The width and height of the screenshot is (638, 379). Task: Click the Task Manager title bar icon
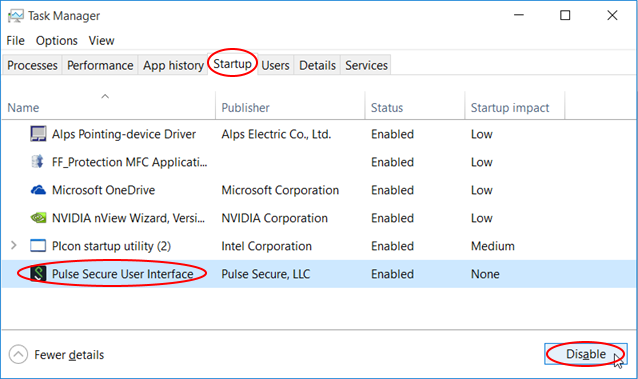(15, 16)
